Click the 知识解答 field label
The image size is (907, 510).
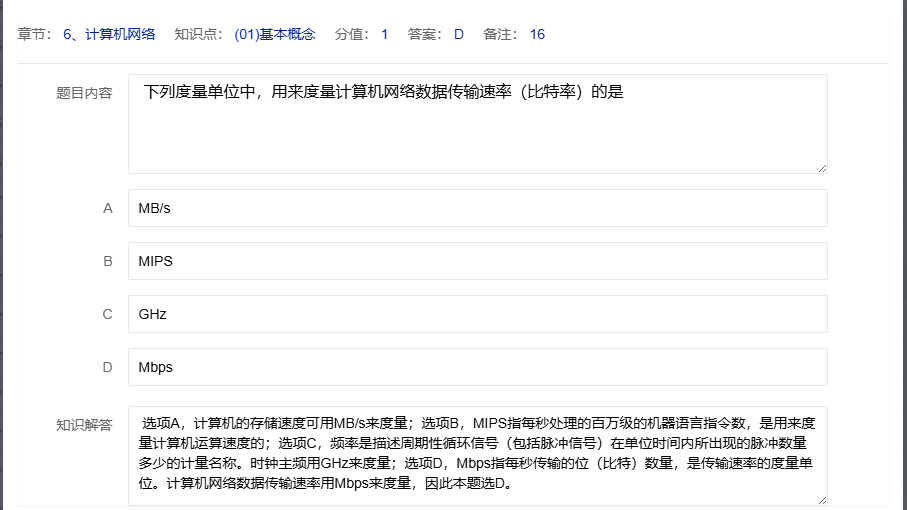tap(84, 425)
